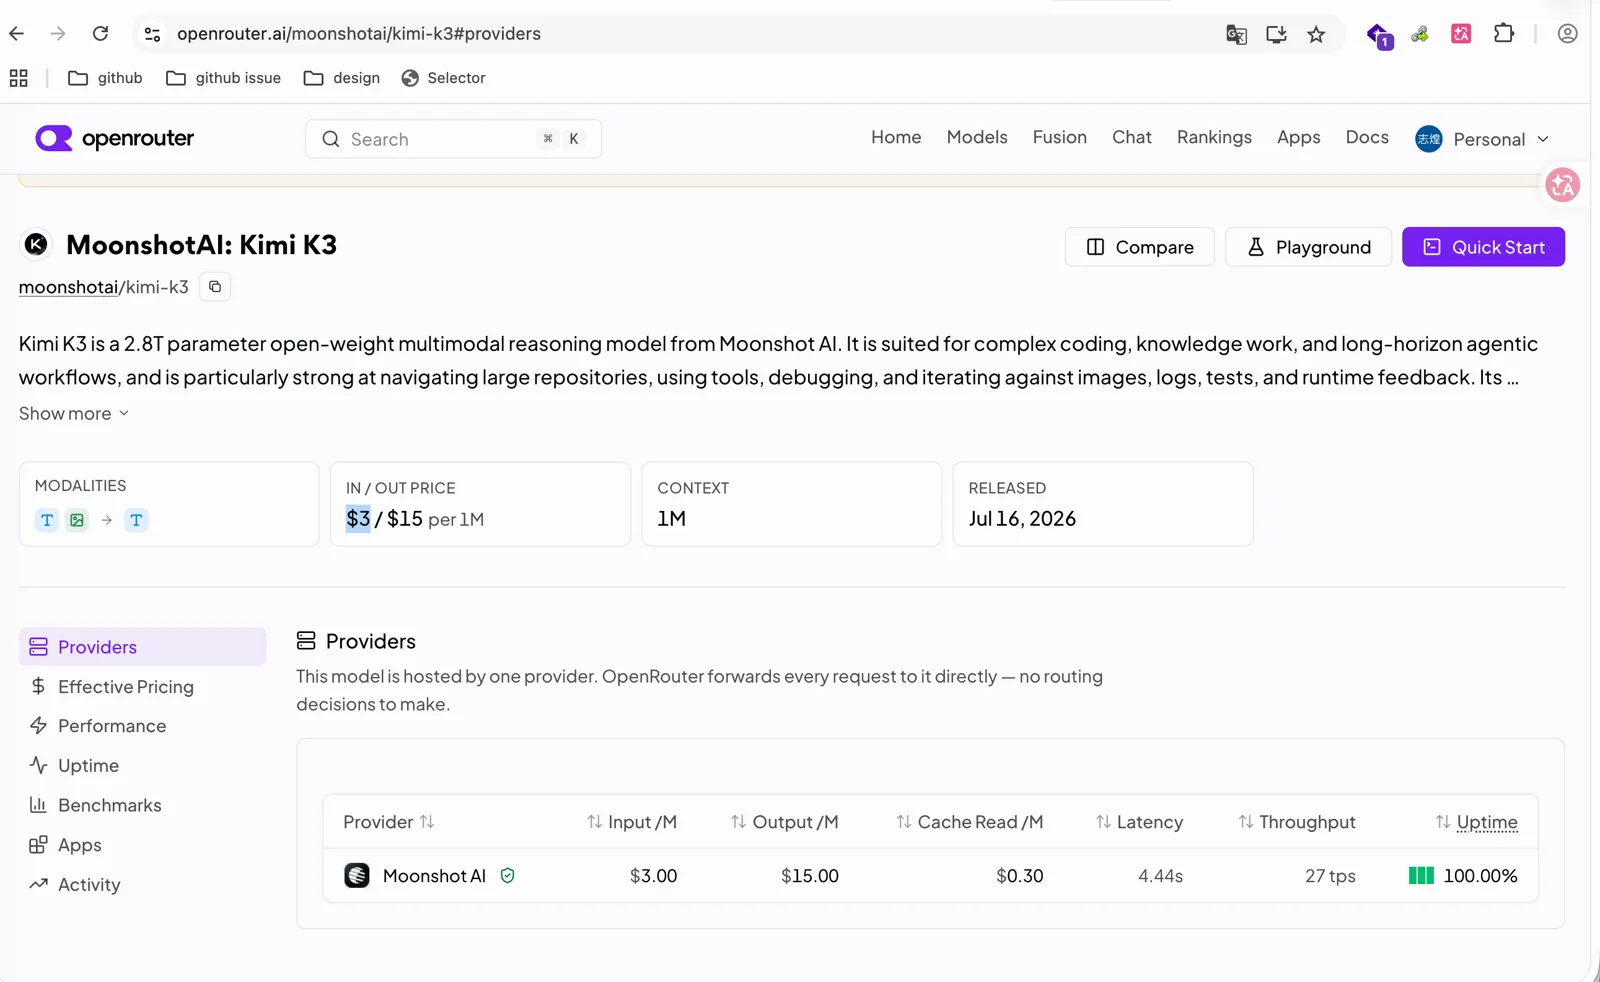Screen dimensions: 1600x982
Task: Sort by Input /M column
Action: point(632,822)
